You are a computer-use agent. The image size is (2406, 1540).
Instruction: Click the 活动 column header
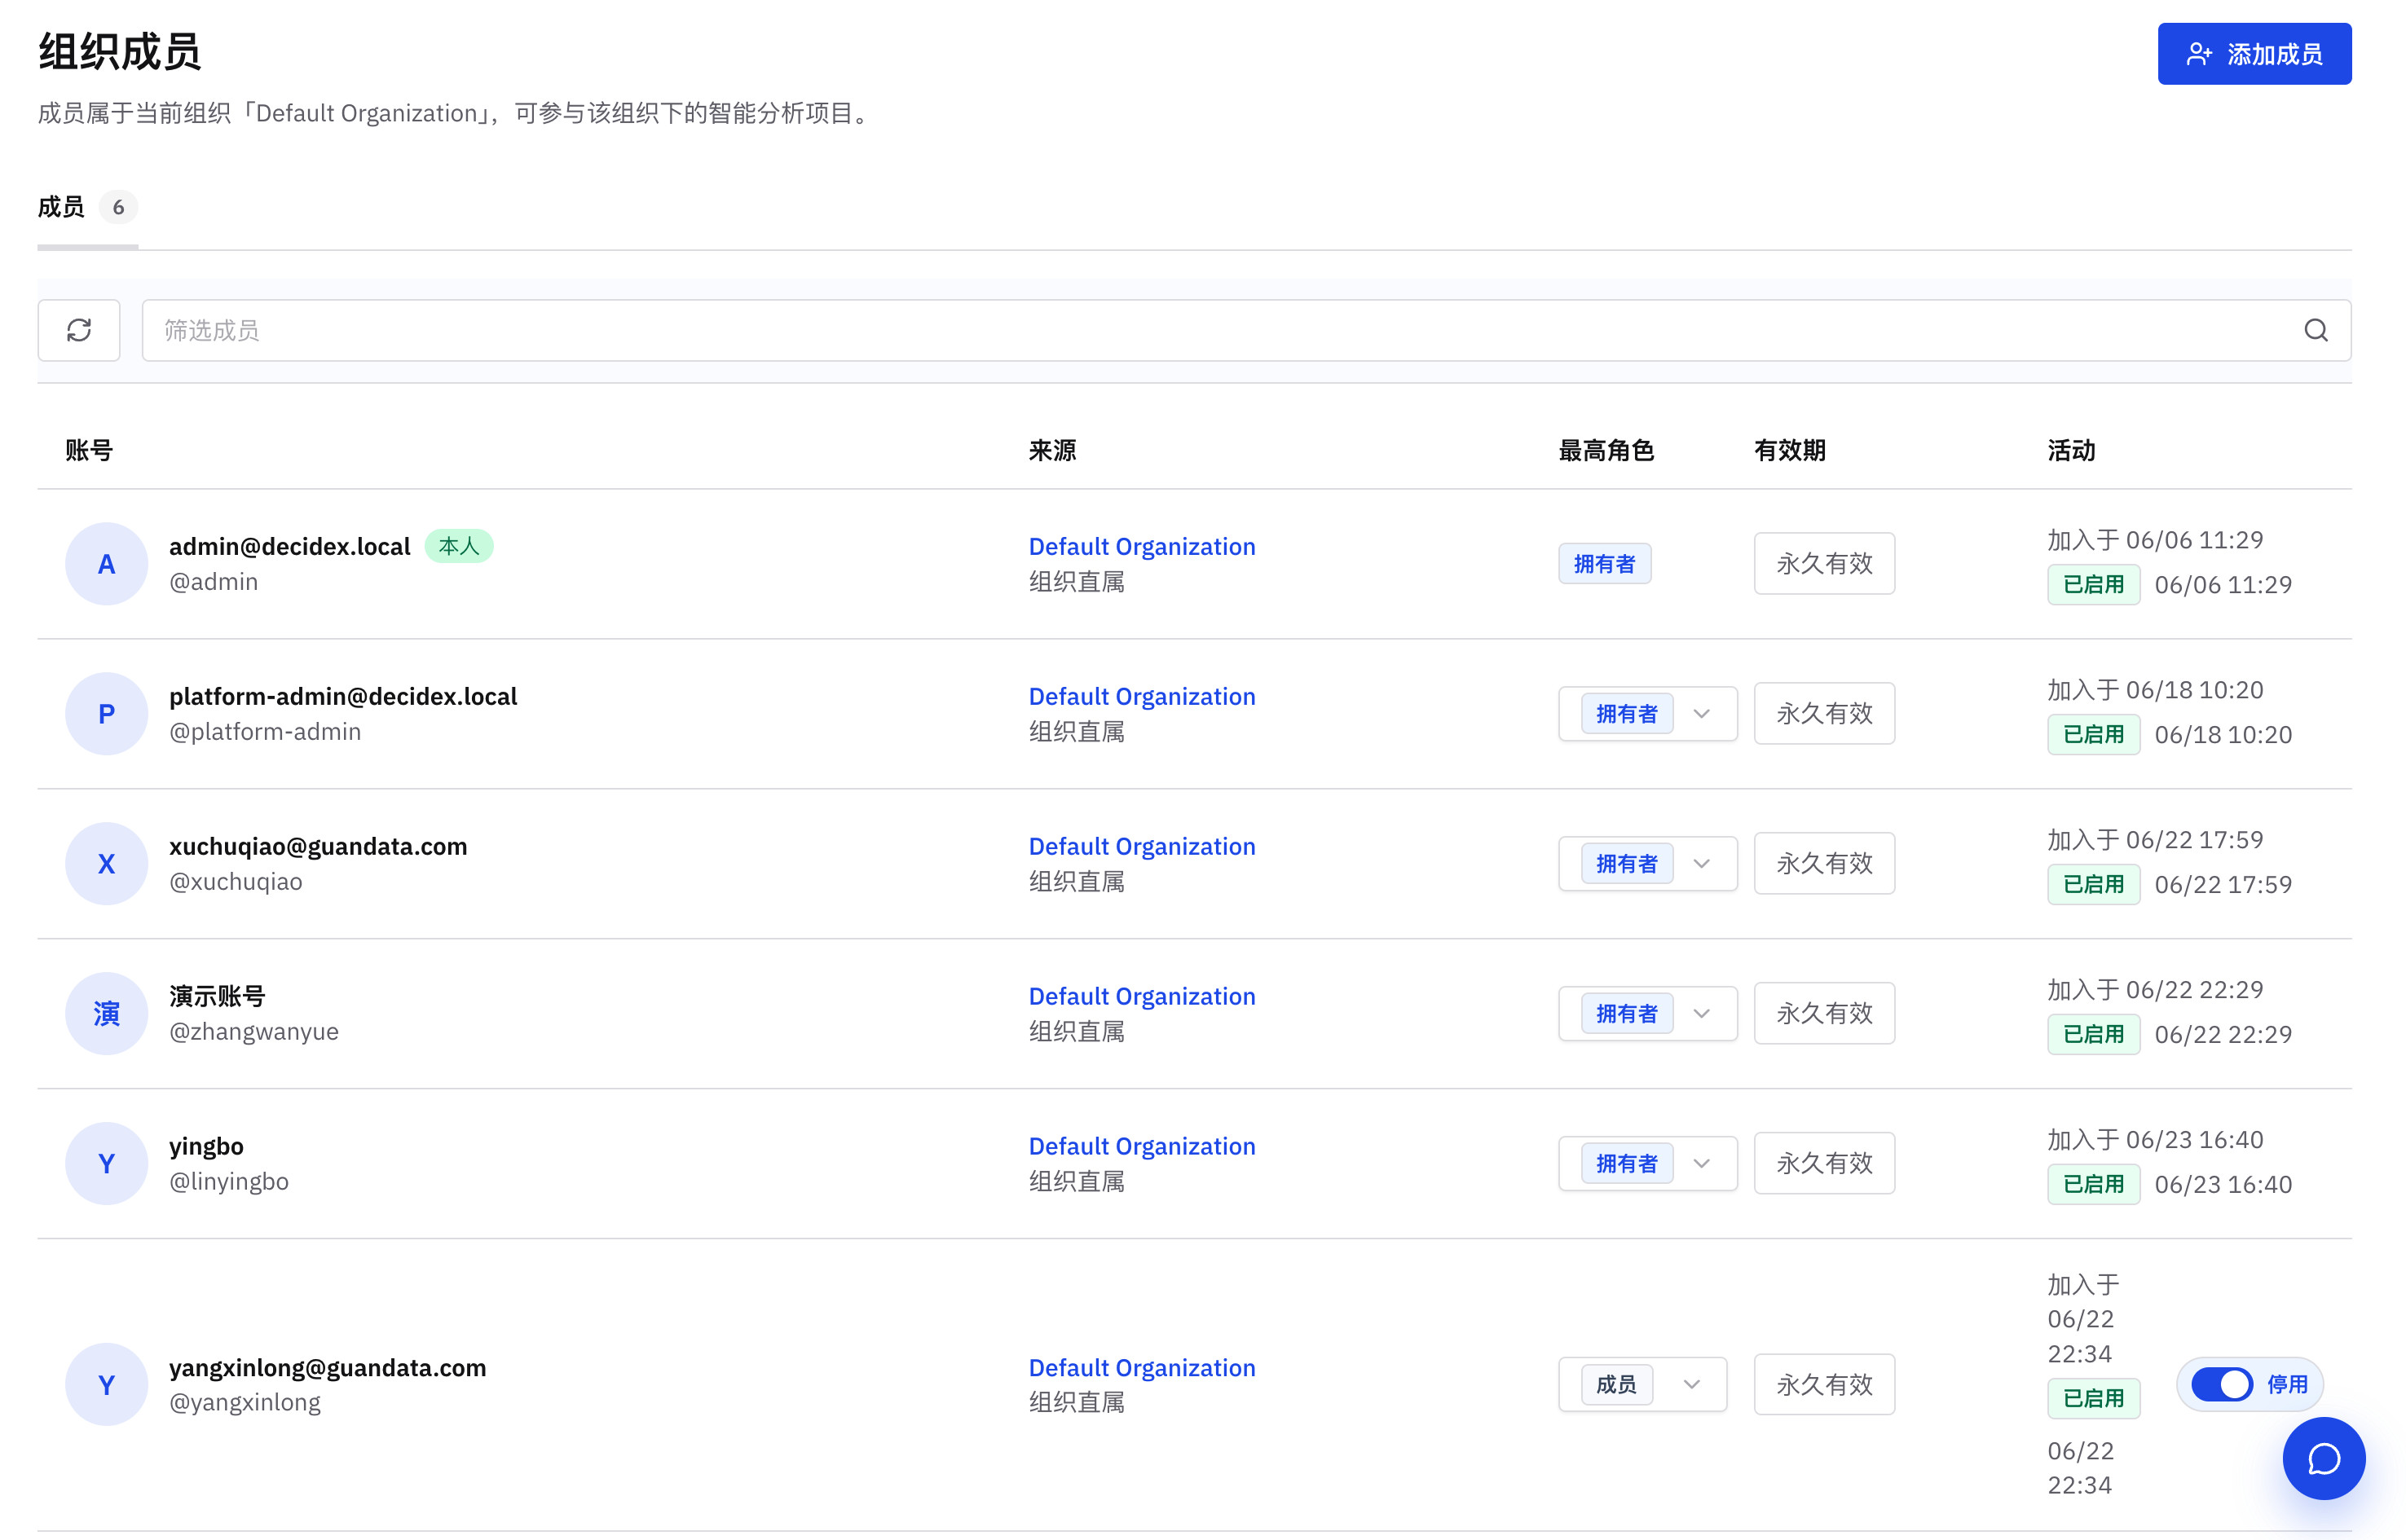[x=2071, y=451]
